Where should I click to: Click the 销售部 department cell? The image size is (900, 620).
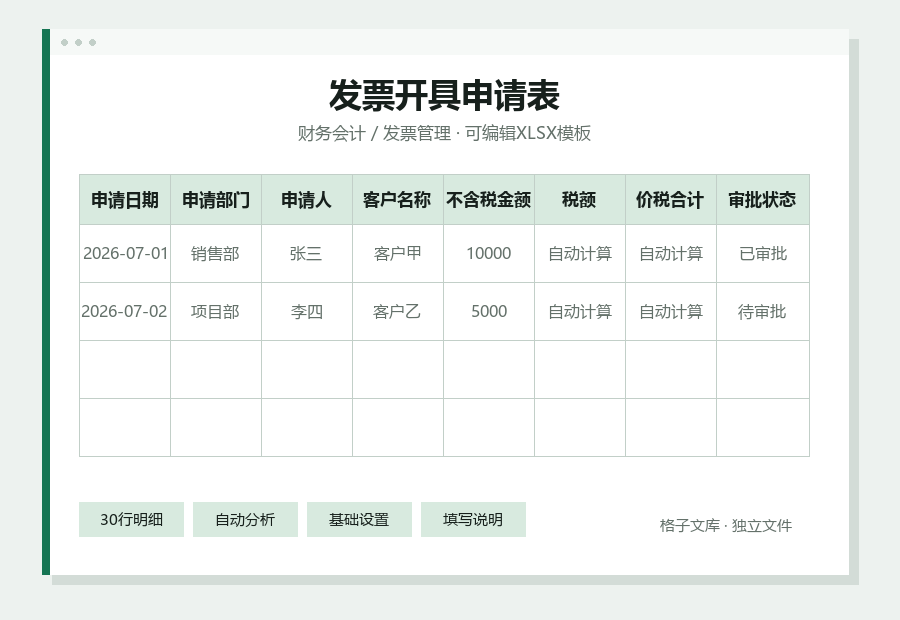[x=216, y=254]
